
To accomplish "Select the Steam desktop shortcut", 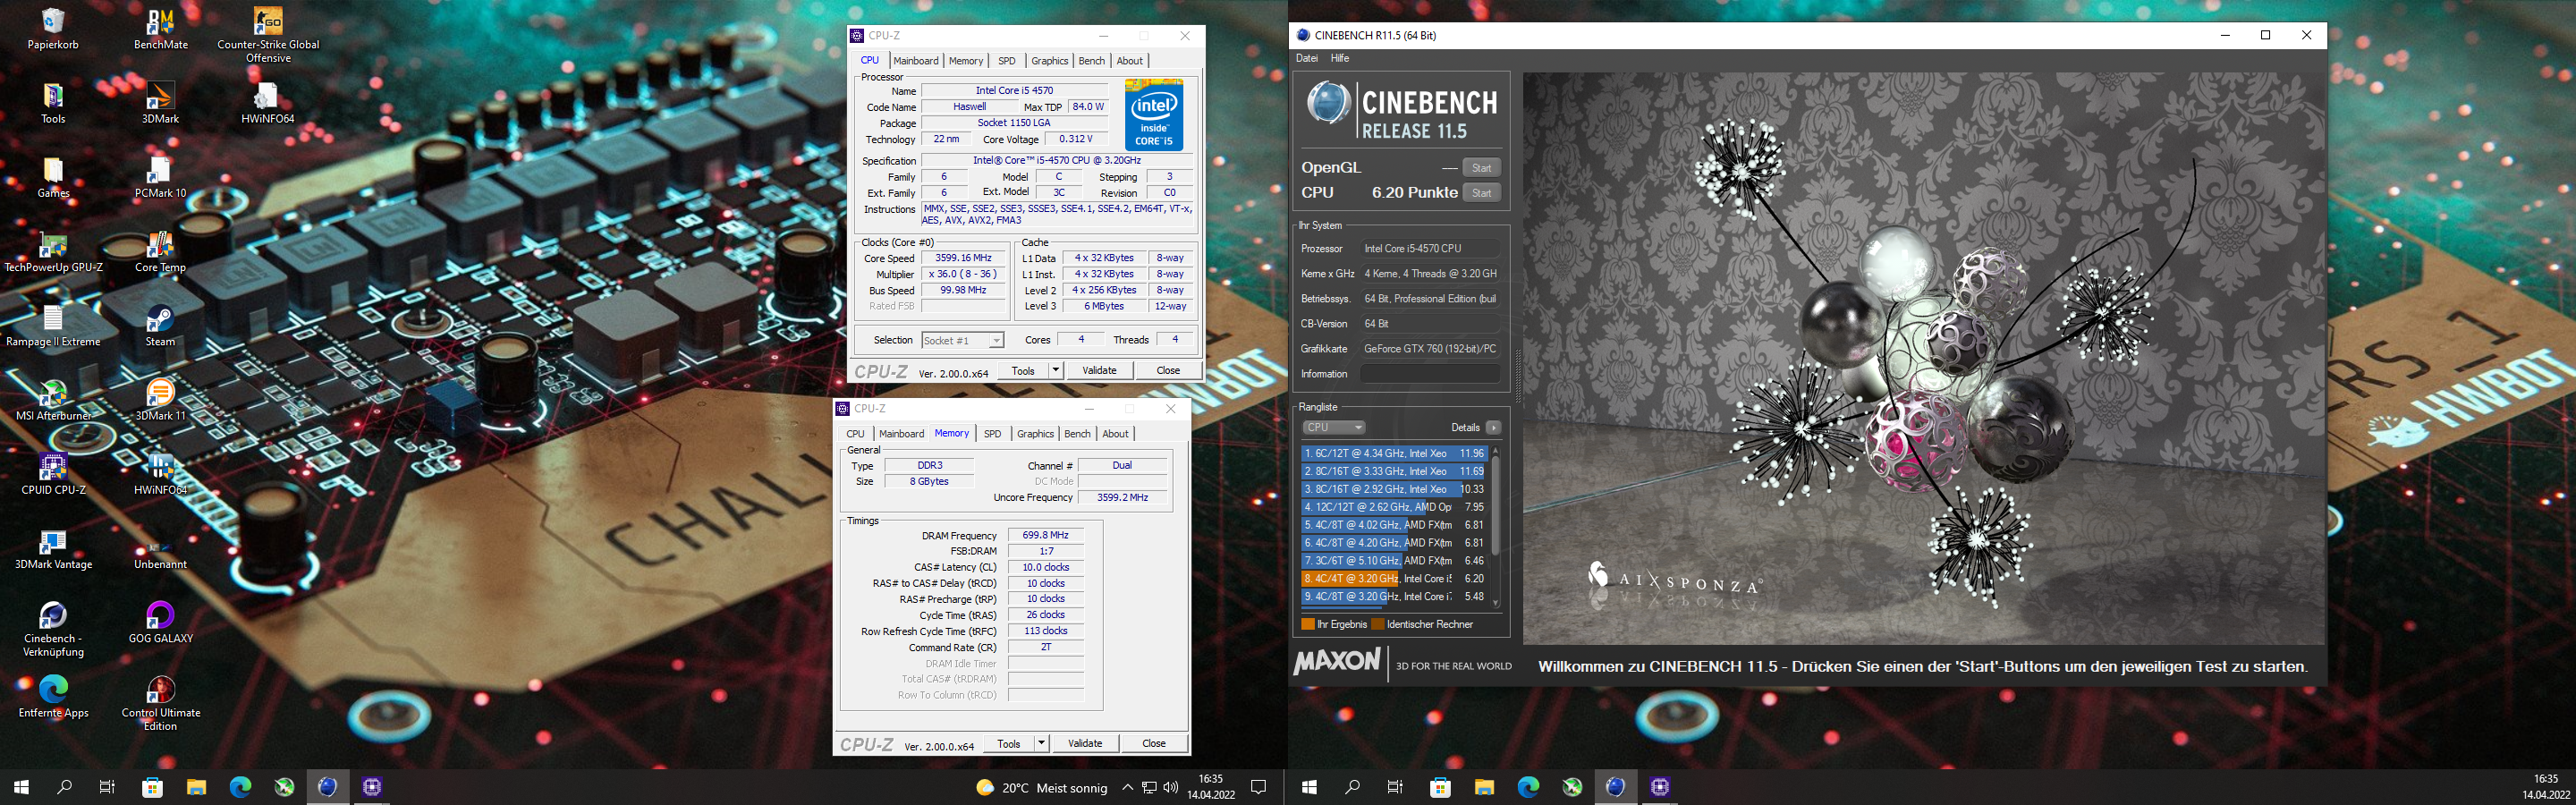I will click(x=160, y=326).
